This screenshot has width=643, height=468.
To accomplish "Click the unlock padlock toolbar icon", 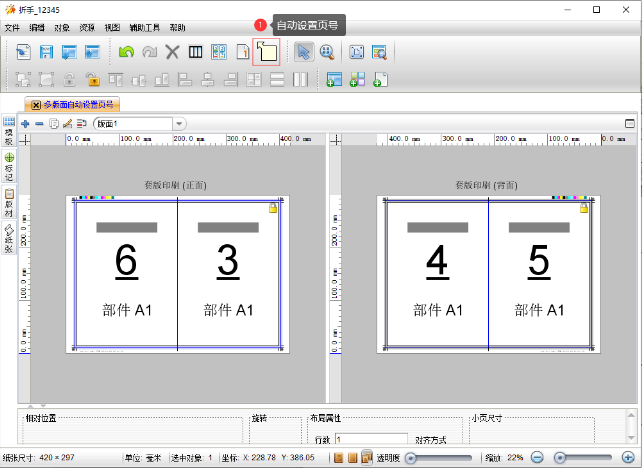I will (x=92, y=80).
